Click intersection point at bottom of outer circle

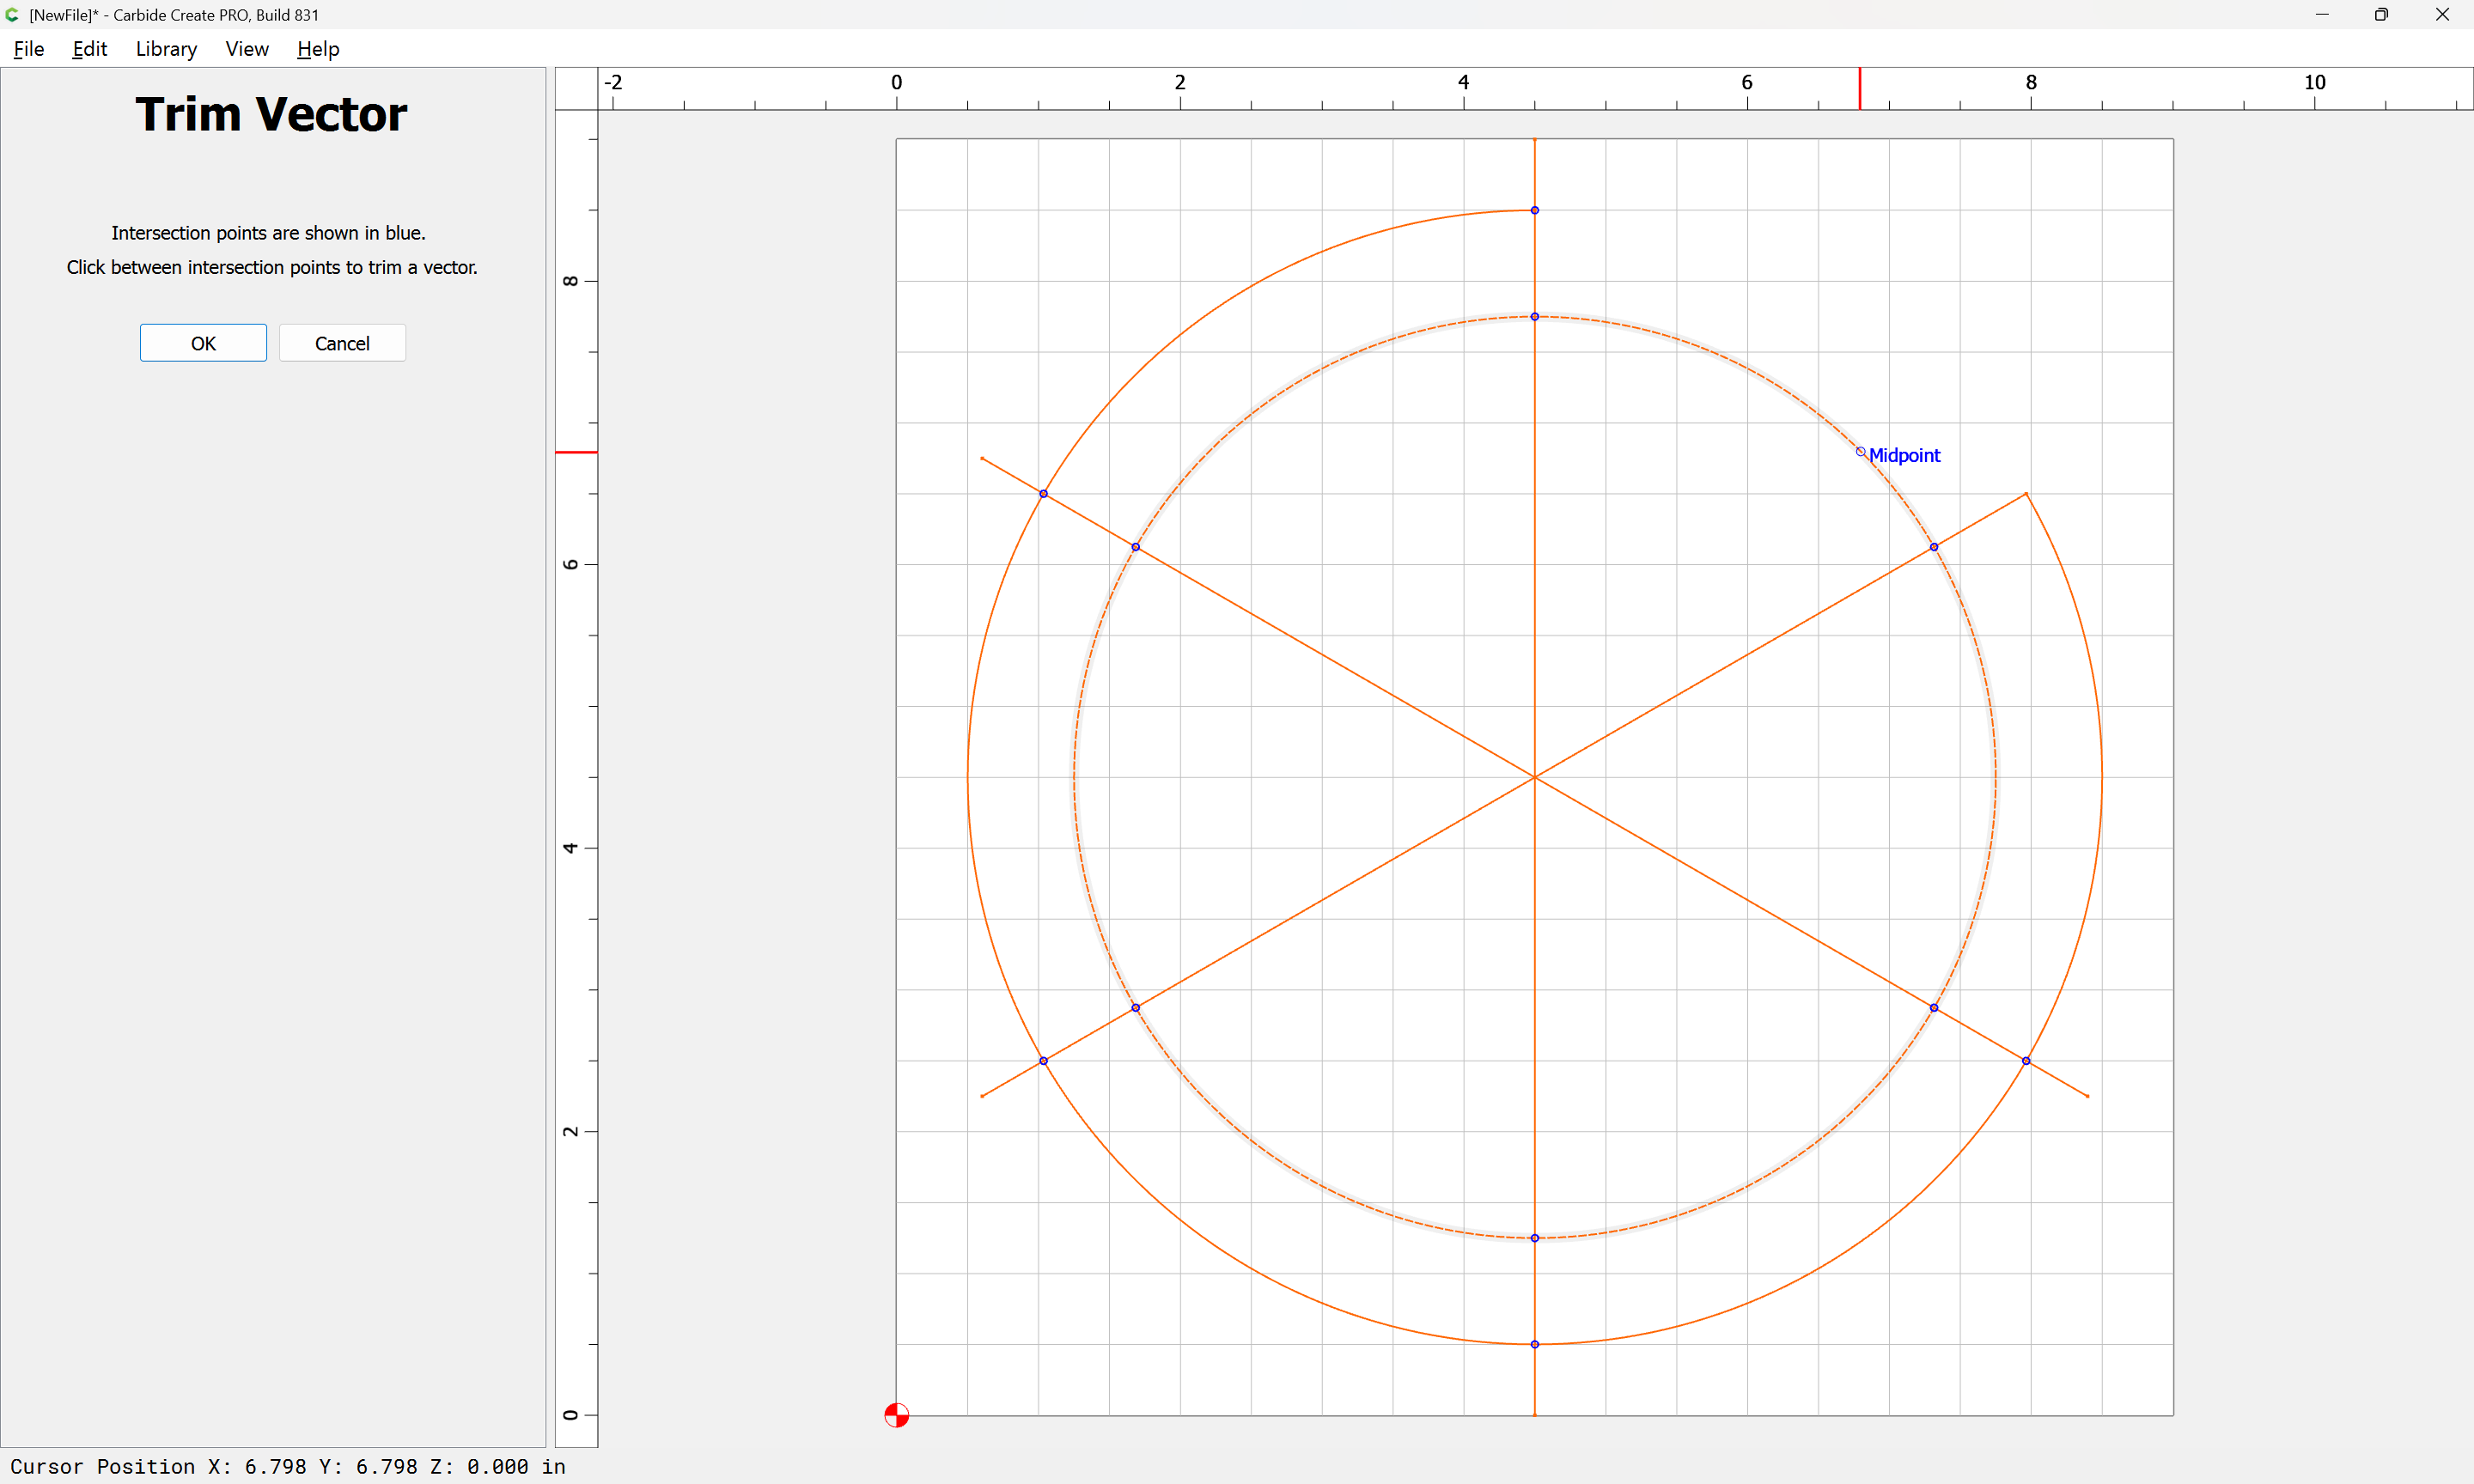[x=1534, y=1344]
